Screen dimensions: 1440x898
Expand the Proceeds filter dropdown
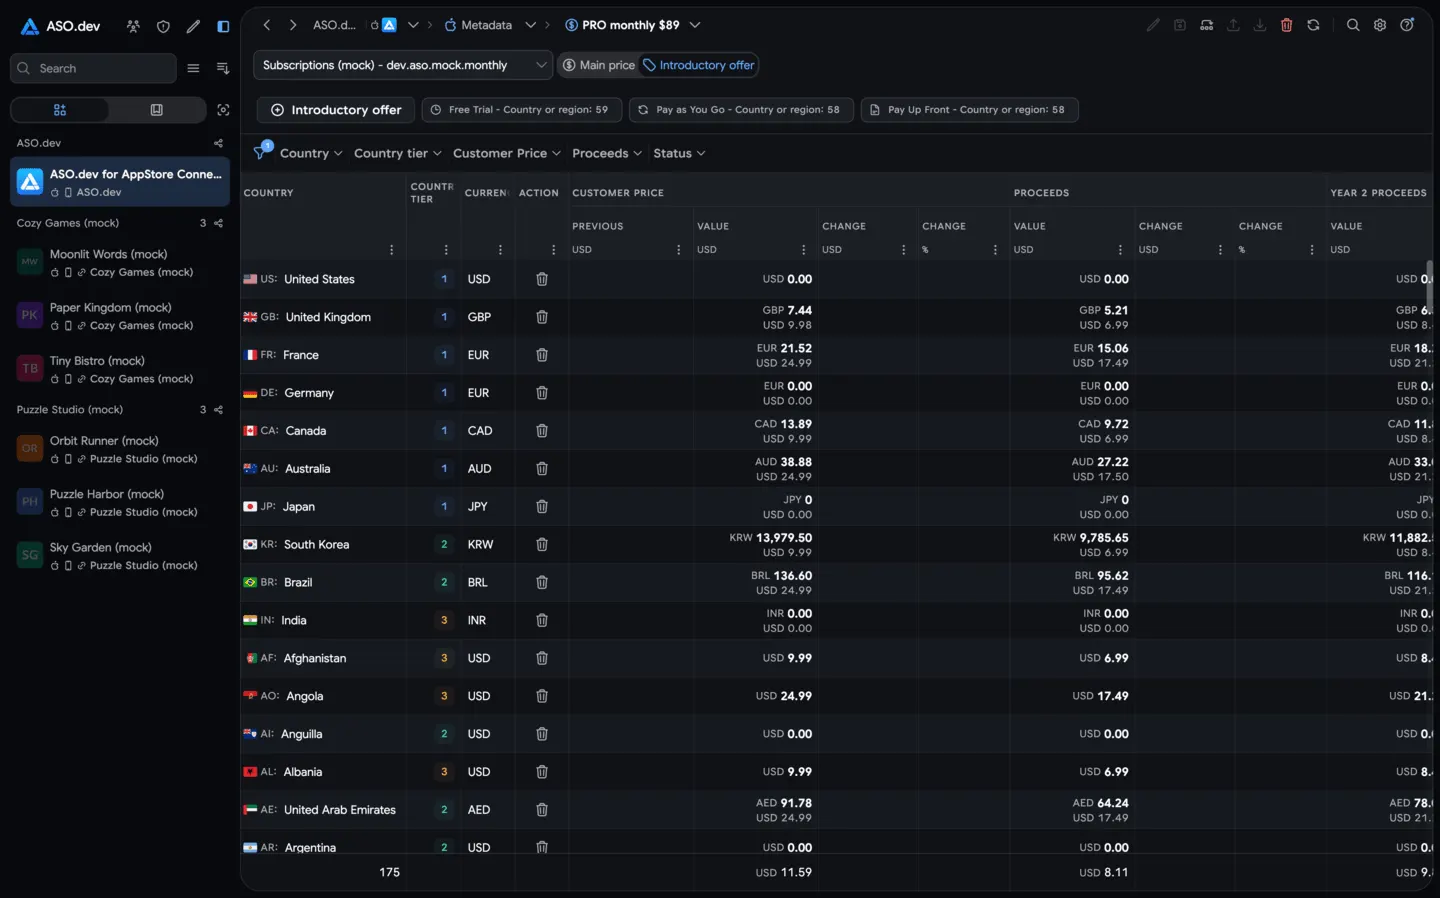[x=607, y=153]
